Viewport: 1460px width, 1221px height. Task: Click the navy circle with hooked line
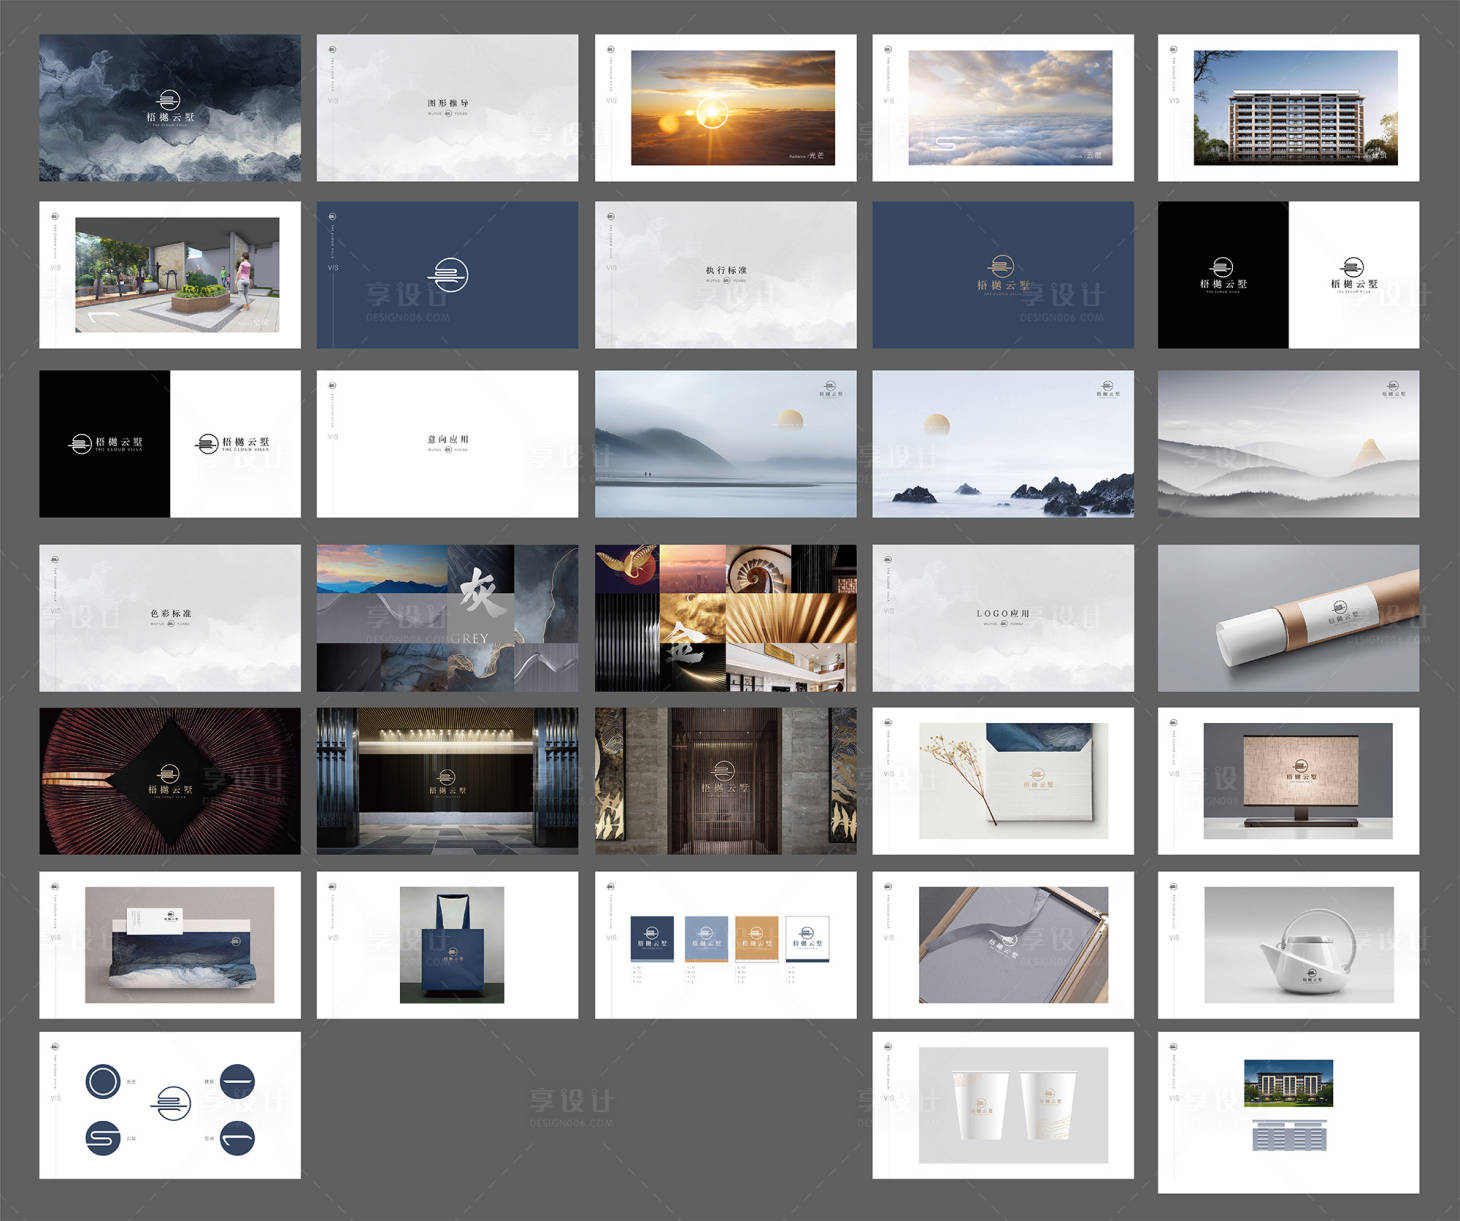[x=237, y=1138]
